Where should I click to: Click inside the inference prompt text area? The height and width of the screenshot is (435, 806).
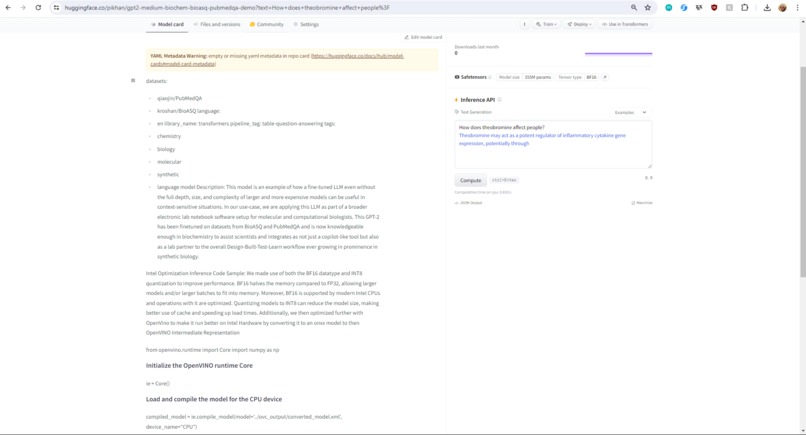[x=553, y=144]
